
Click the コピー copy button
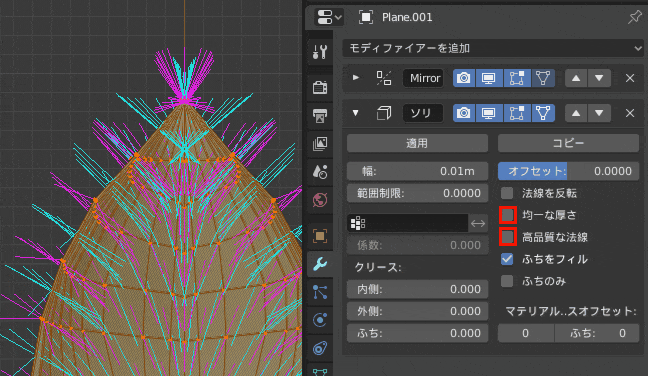pos(568,143)
